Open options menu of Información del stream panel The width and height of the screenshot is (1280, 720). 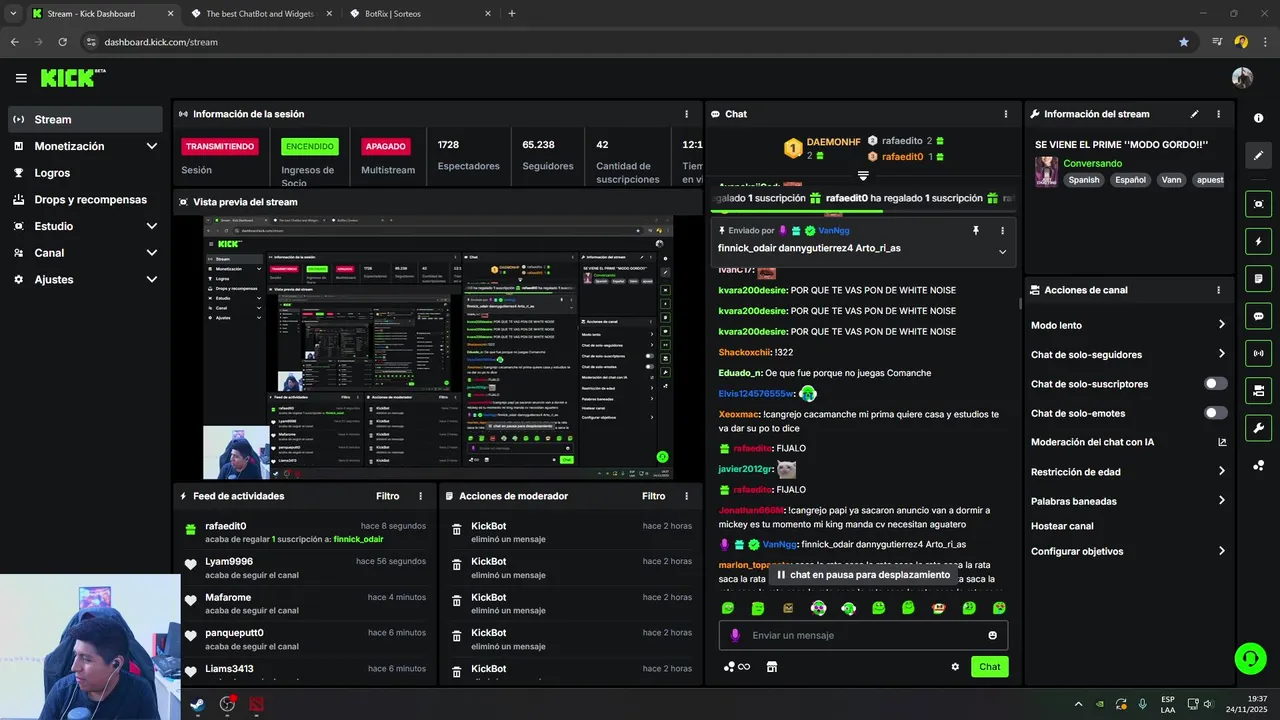pos(1218,114)
